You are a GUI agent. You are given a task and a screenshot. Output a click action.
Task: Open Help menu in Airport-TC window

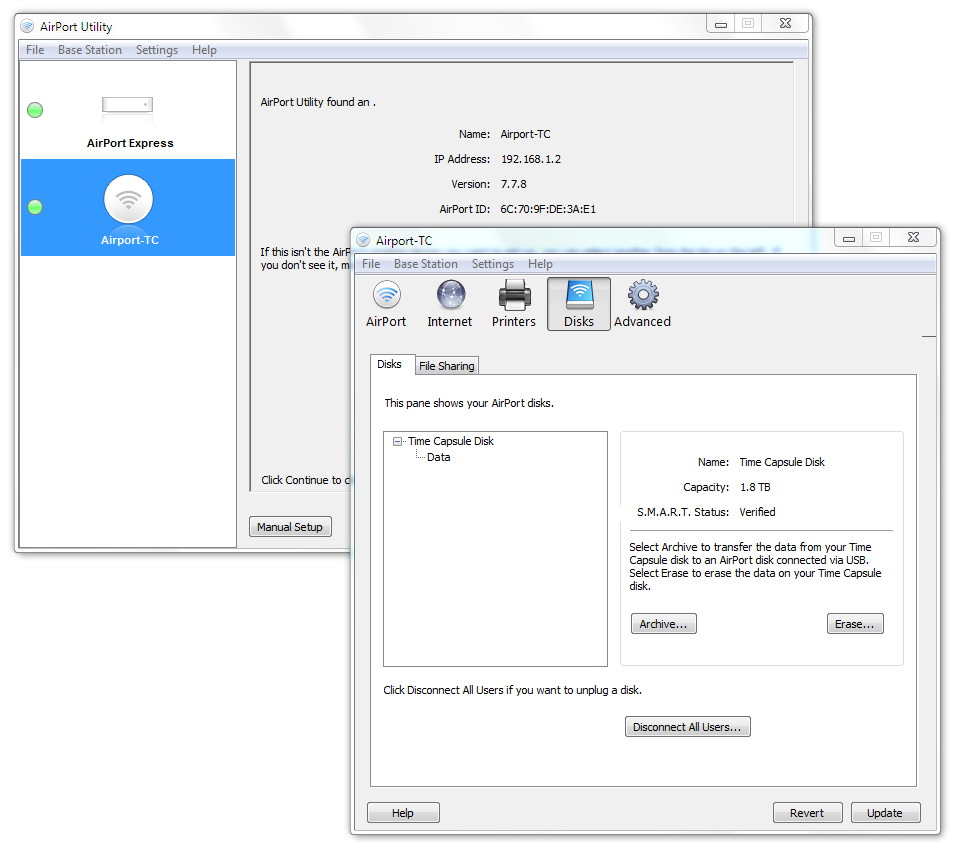pyautogui.click(x=540, y=264)
